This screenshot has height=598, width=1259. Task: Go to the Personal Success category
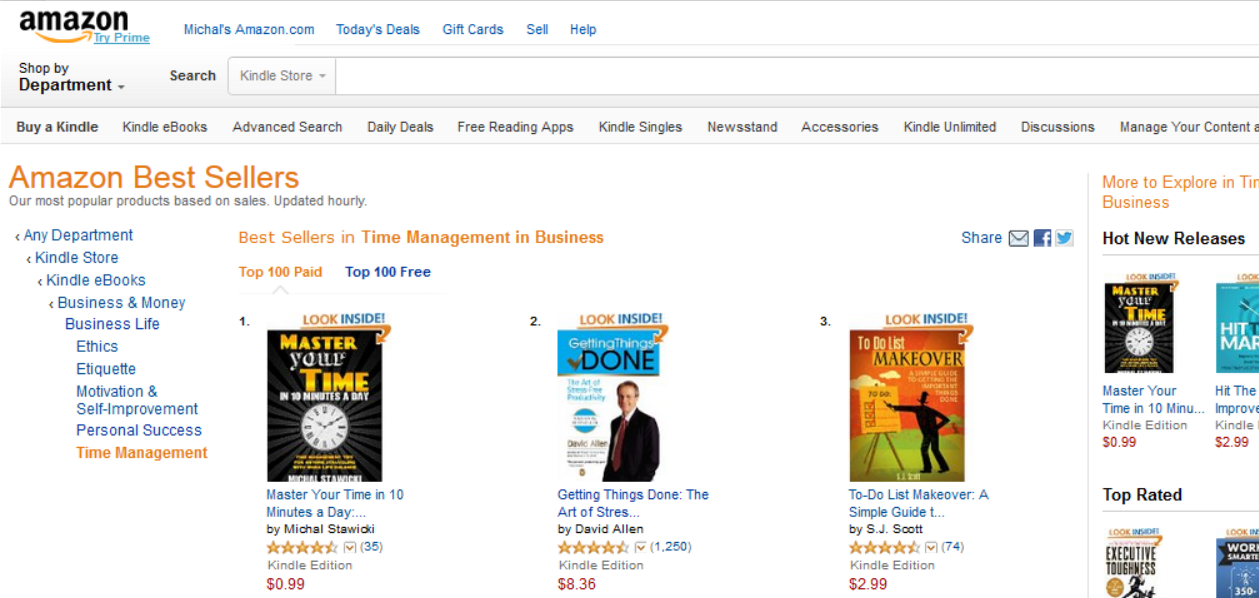[x=139, y=430]
